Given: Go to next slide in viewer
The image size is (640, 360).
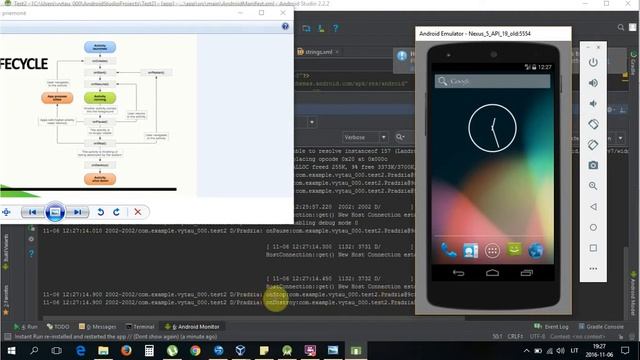Looking at the screenshot, I should 78,212.
